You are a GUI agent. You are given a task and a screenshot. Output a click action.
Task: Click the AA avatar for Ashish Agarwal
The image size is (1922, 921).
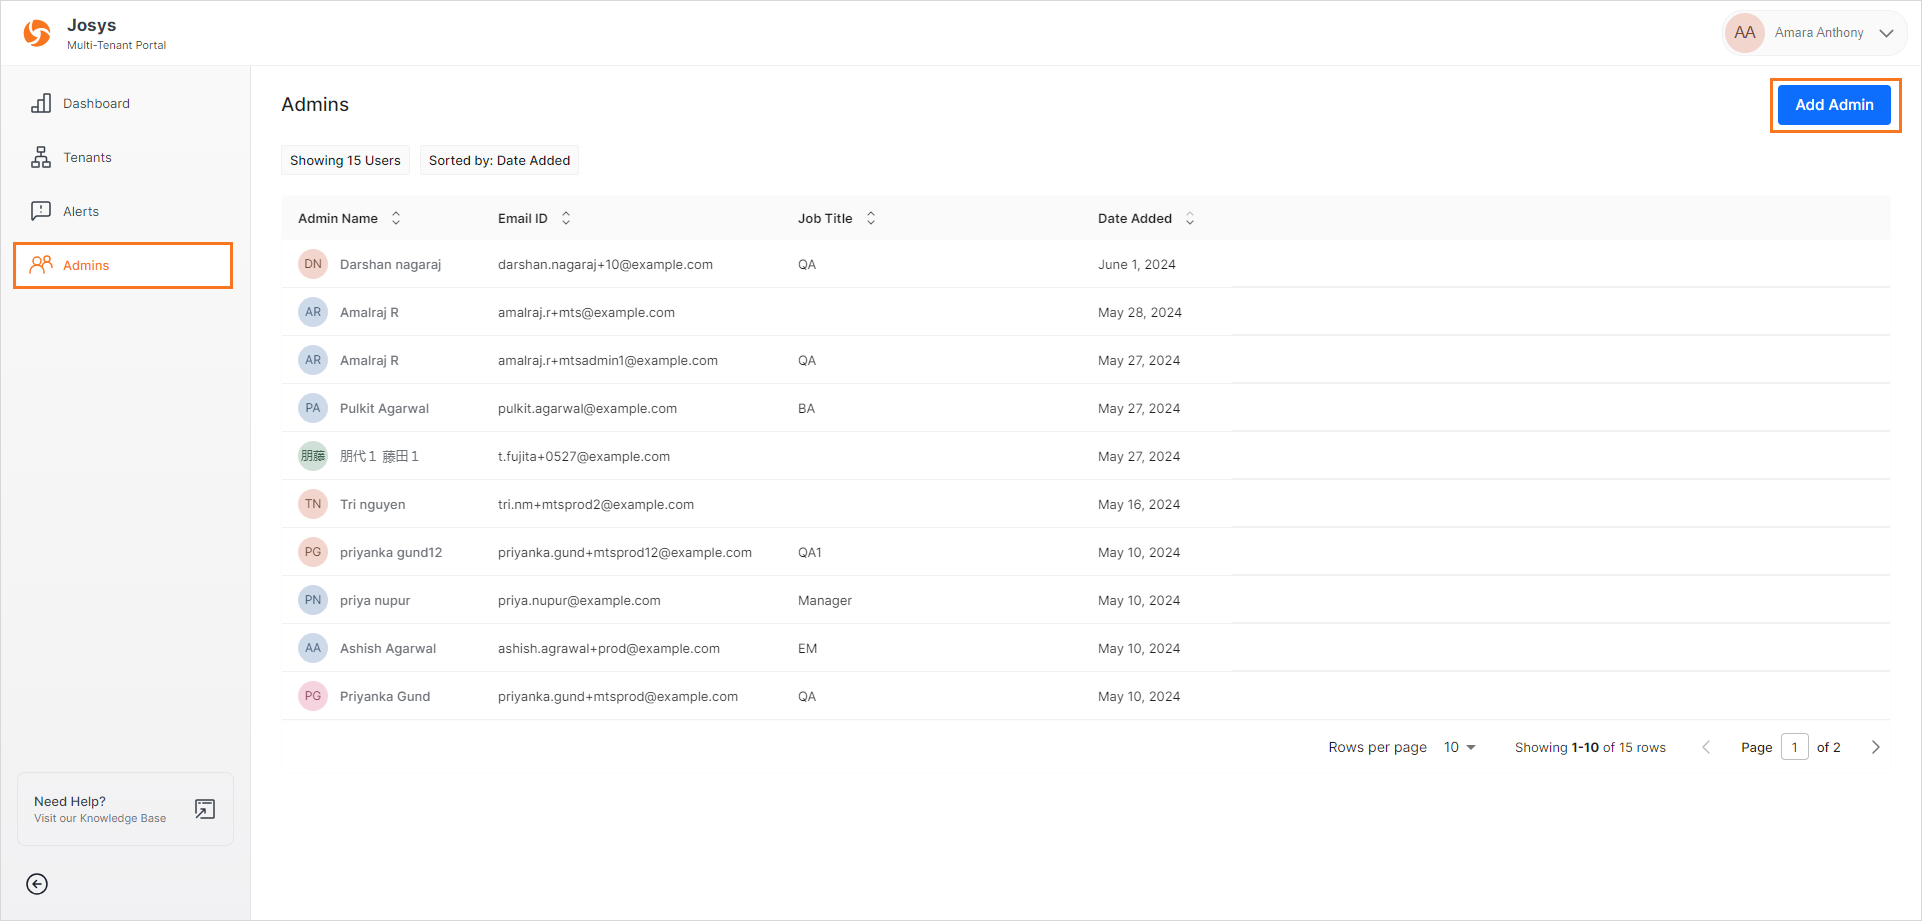(313, 648)
